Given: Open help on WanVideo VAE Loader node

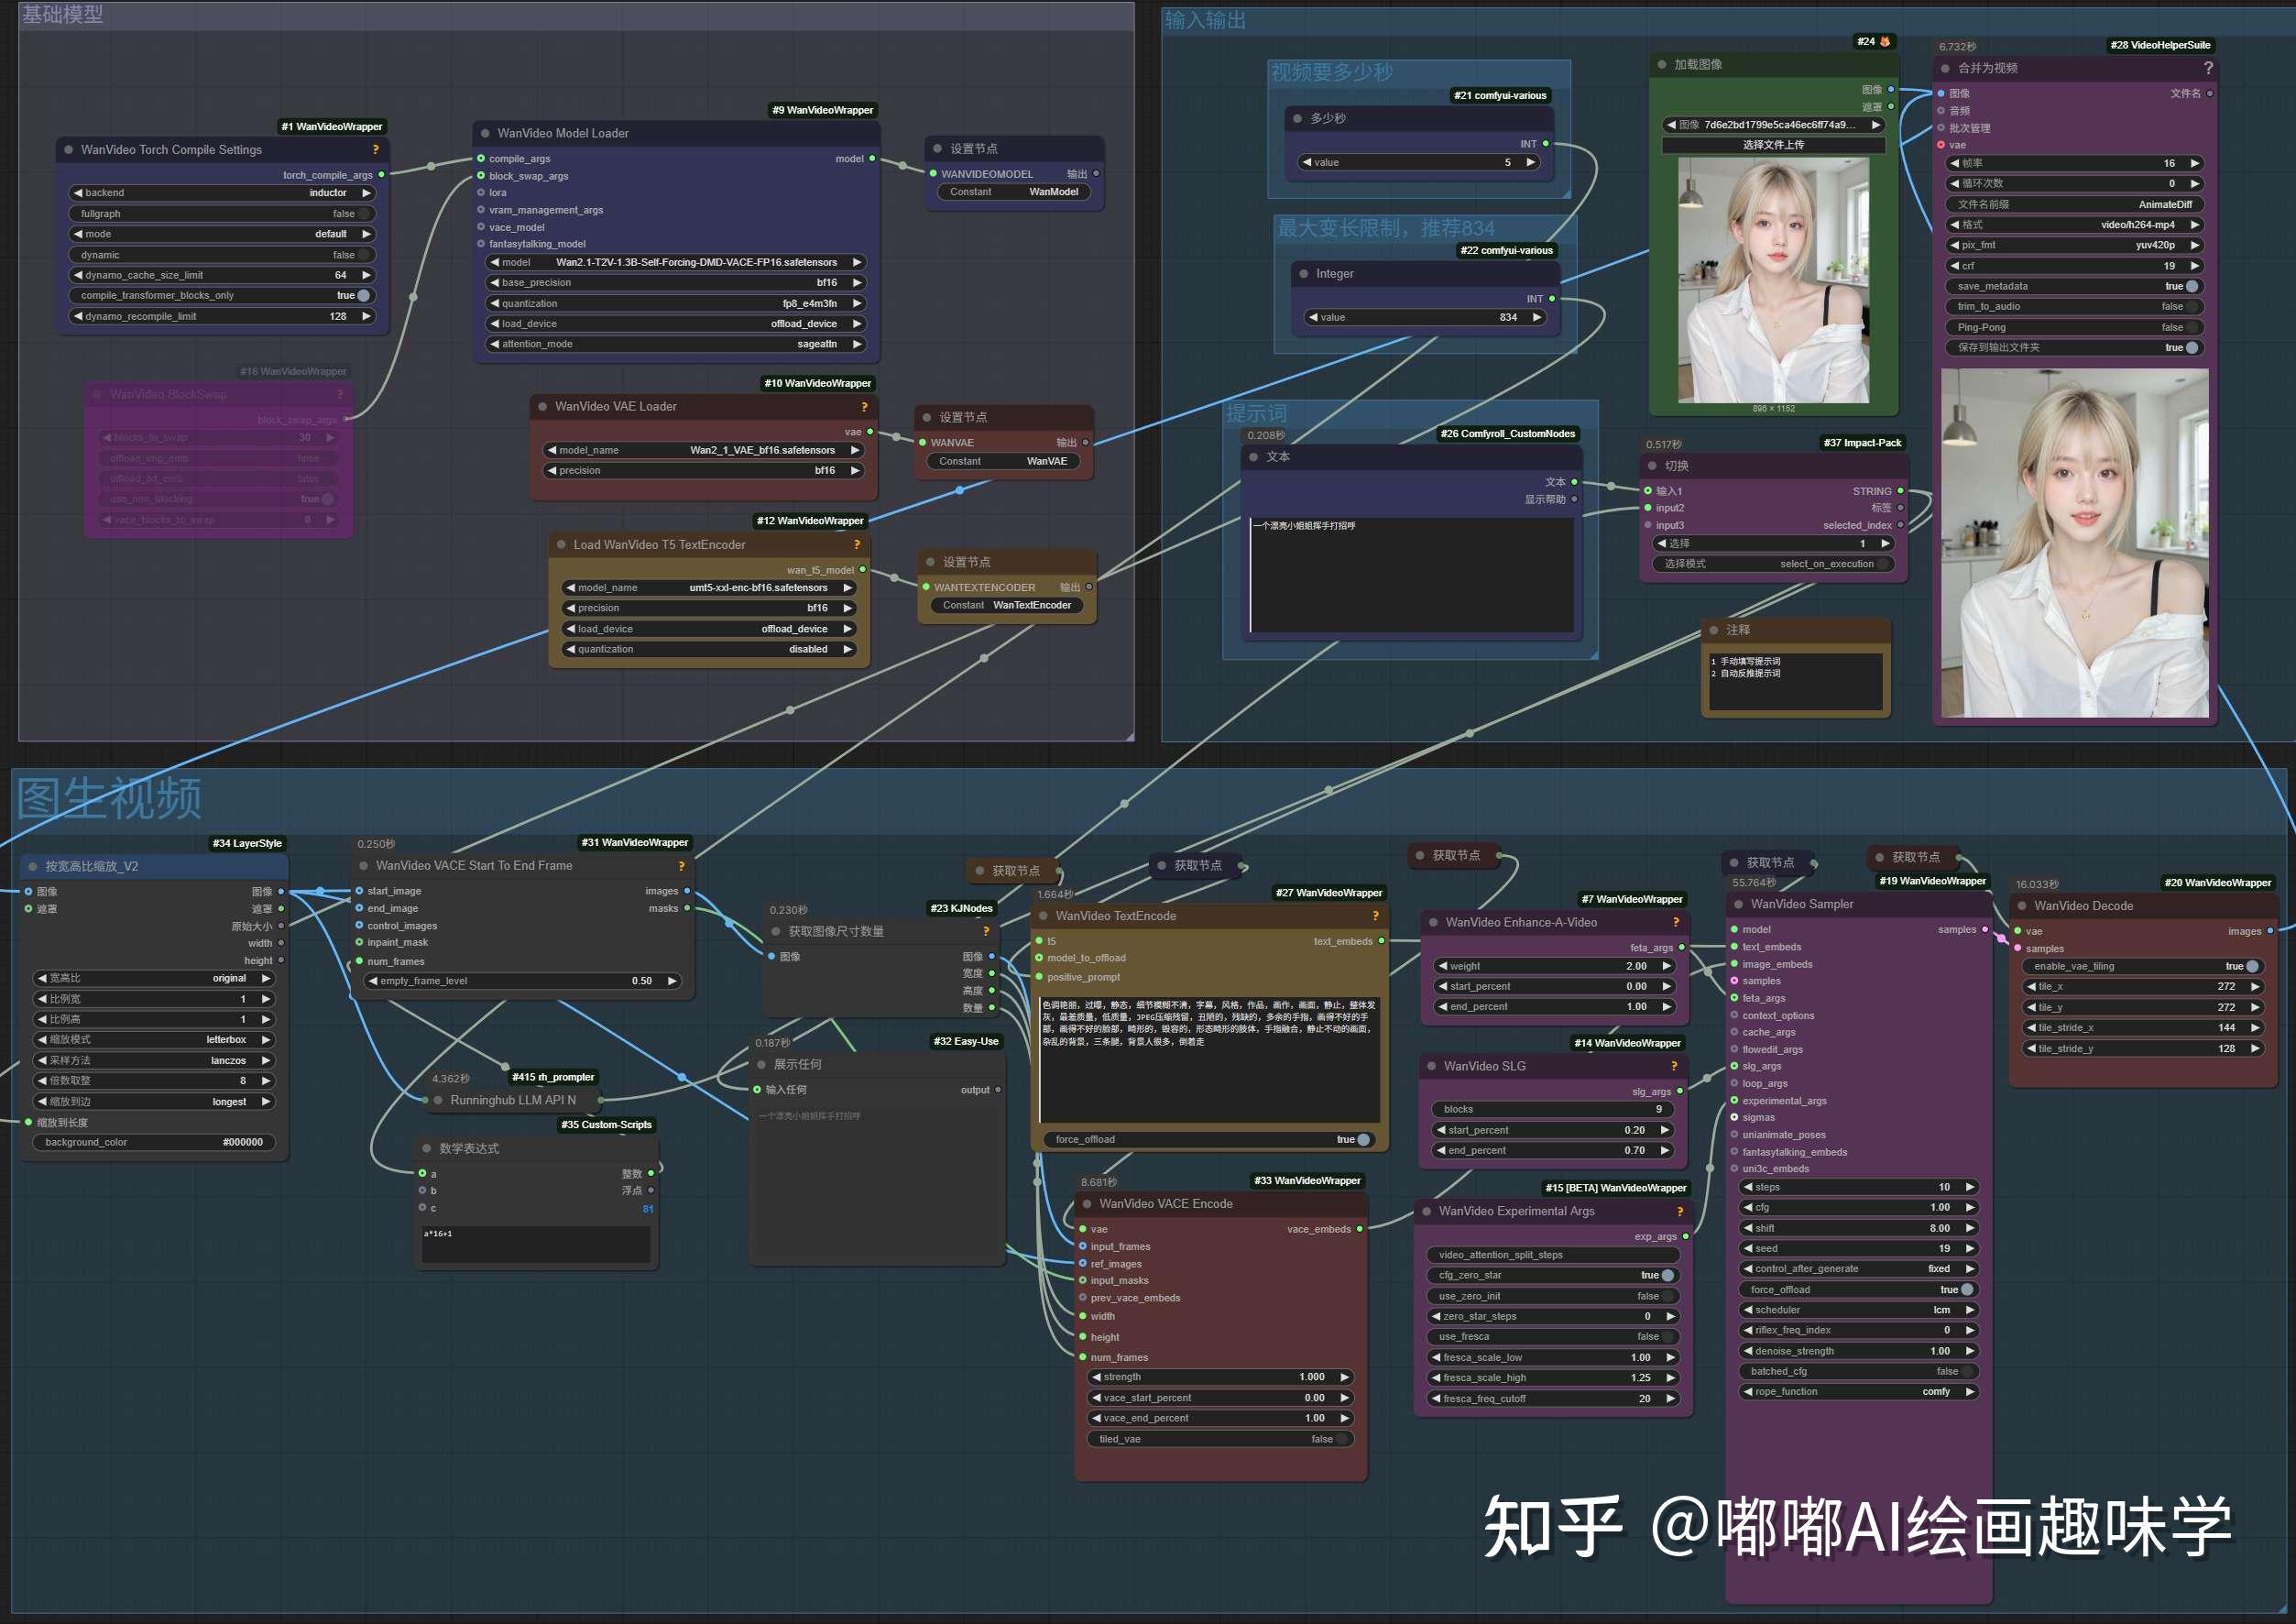Looking at the screenshot, I should pyautogui.click(x=863, y=406).
